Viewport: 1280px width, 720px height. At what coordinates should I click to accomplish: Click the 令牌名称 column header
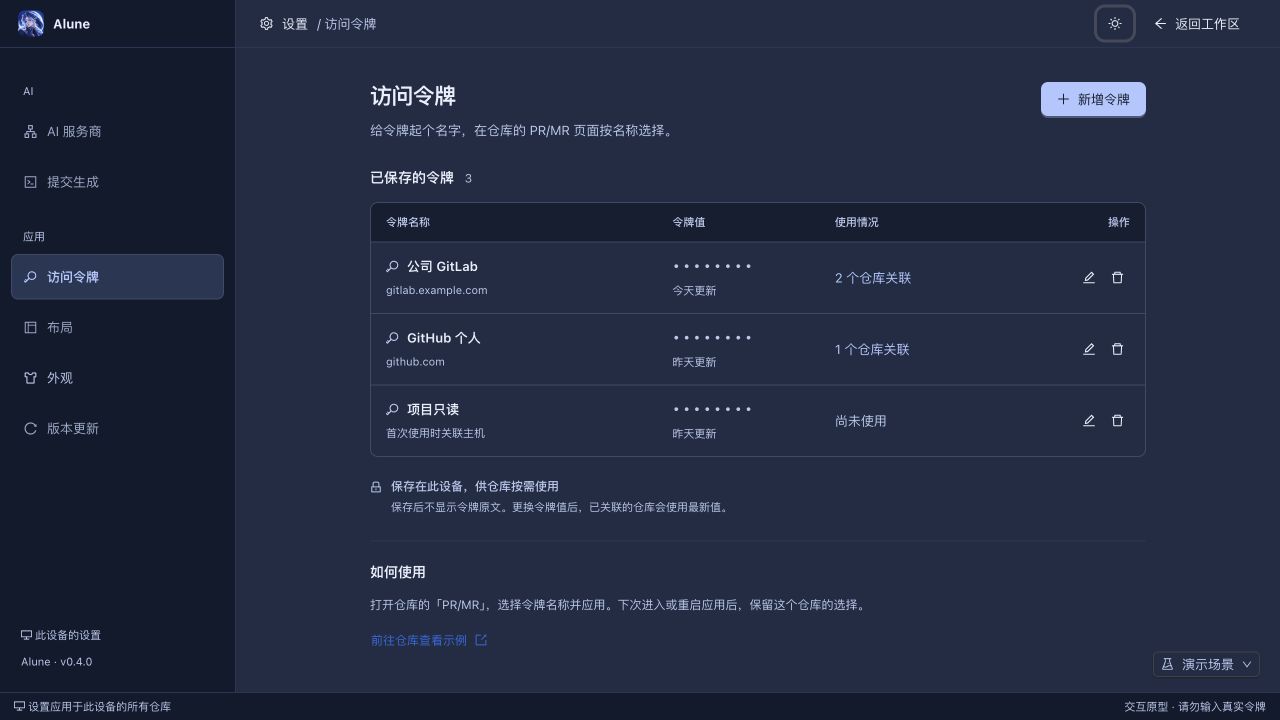tap(408, 222)
